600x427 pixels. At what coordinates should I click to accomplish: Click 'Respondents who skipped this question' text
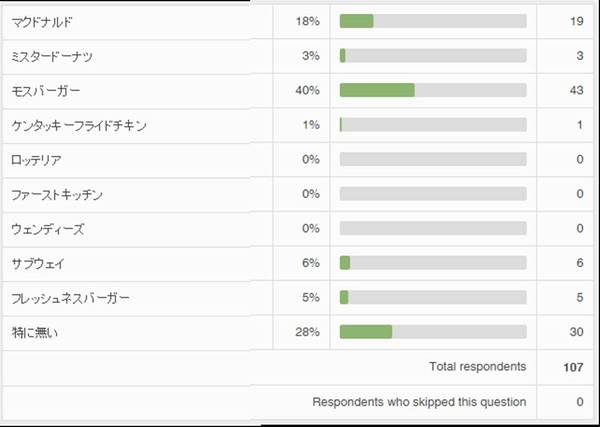pyautogui.click(x=419, y=402)
